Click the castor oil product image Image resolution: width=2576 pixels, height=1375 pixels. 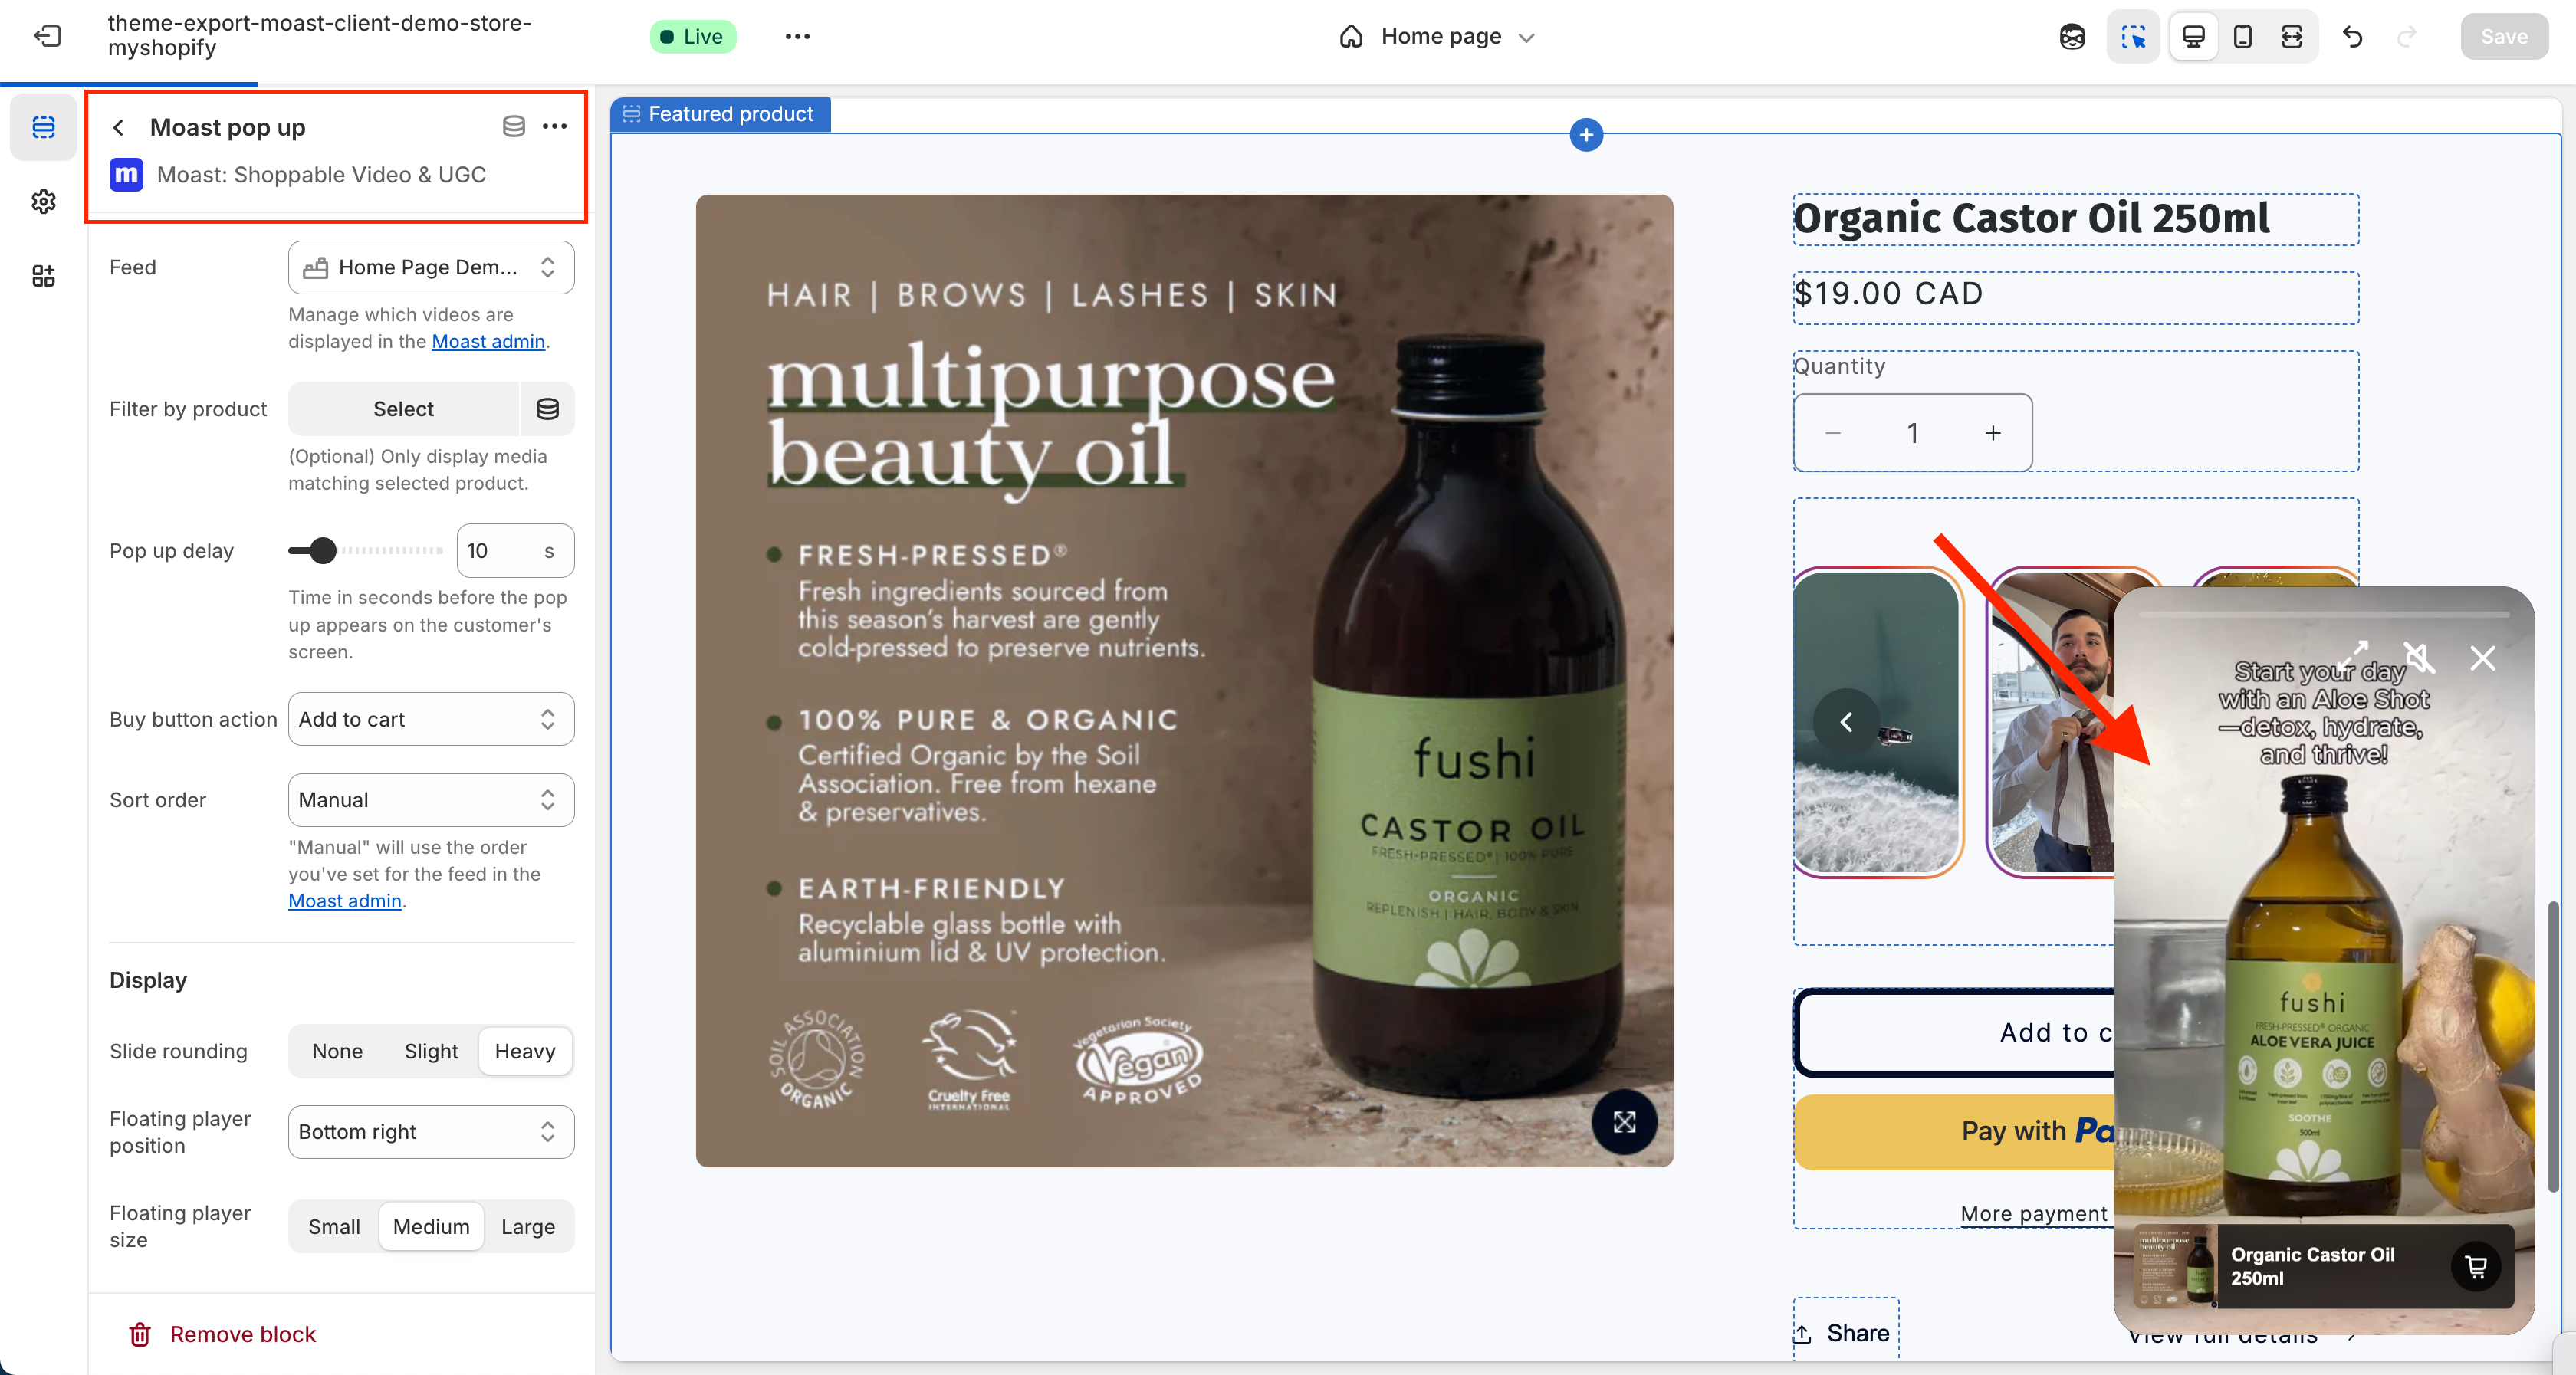click(x=1184, y=680)
